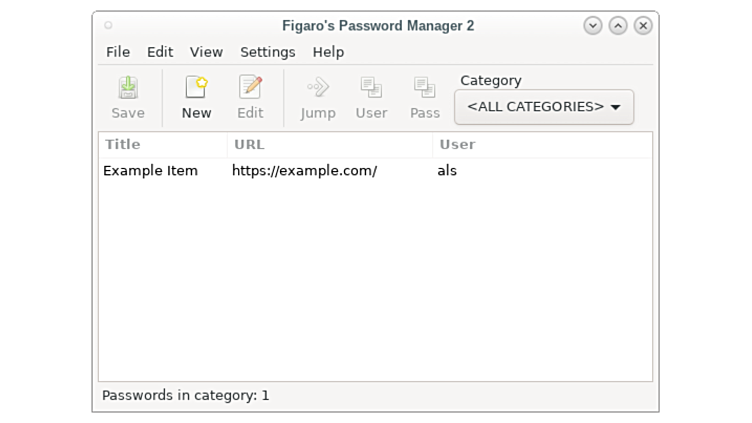This screenshot has height=423, width=752.
Task: Click the Jump to URL icon
Action: pos(318,98)
